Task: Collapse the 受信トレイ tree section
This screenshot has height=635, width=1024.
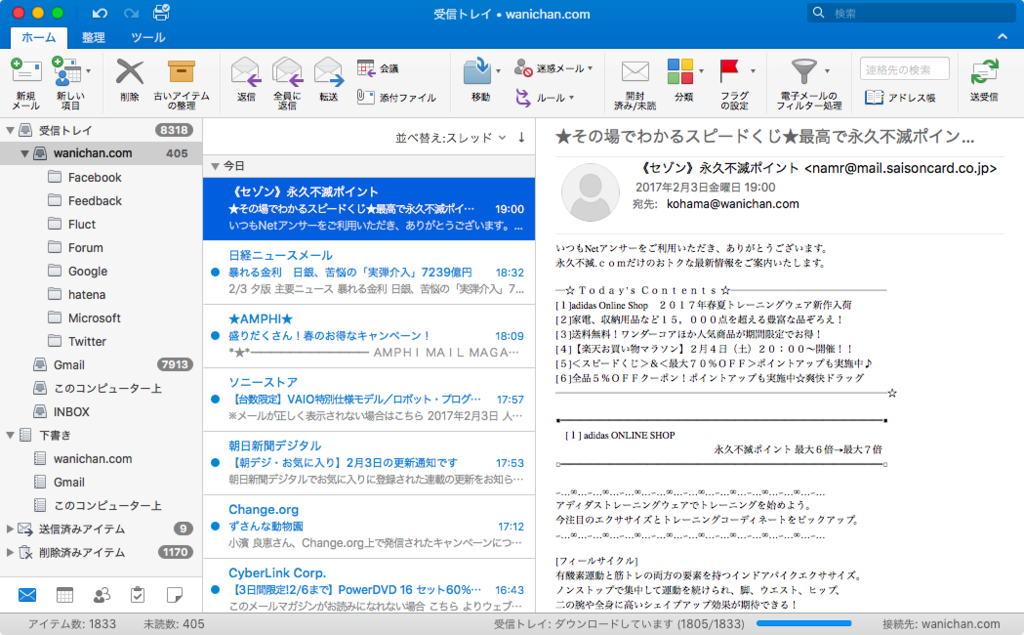Action: tap(10, 130)
